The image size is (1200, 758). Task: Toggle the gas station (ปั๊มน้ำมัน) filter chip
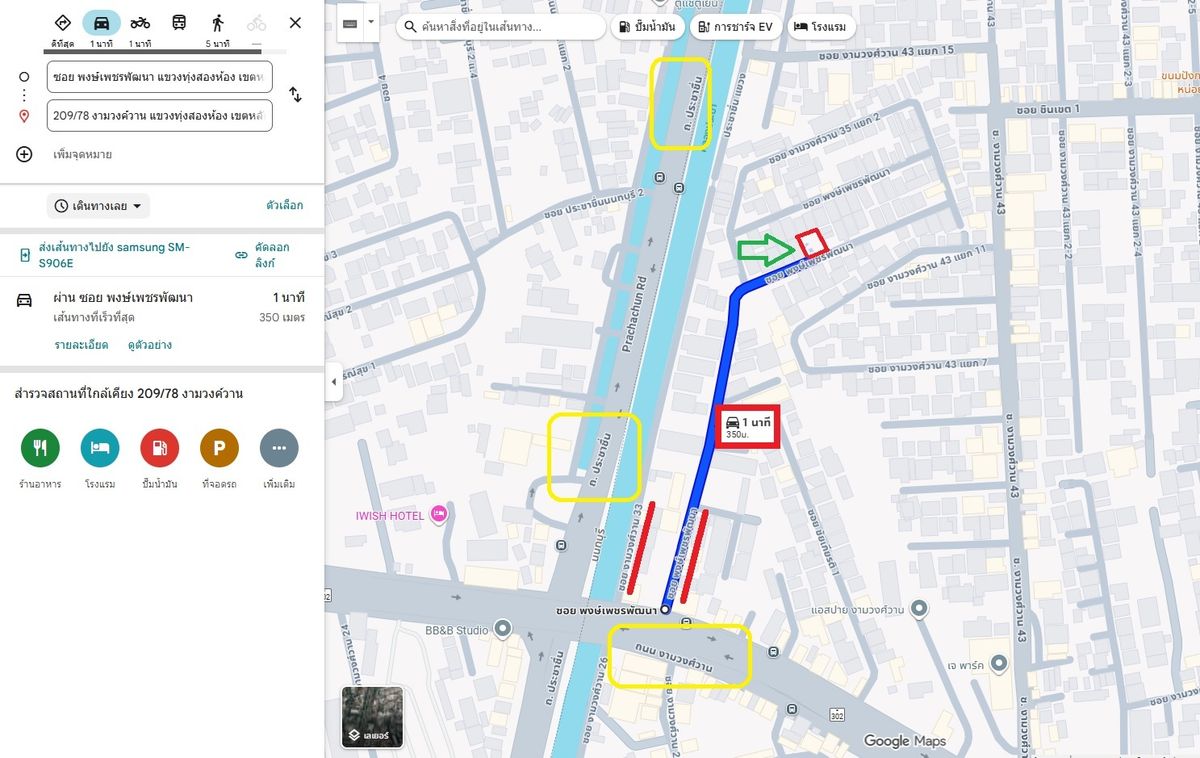click(x=646, y=27)
